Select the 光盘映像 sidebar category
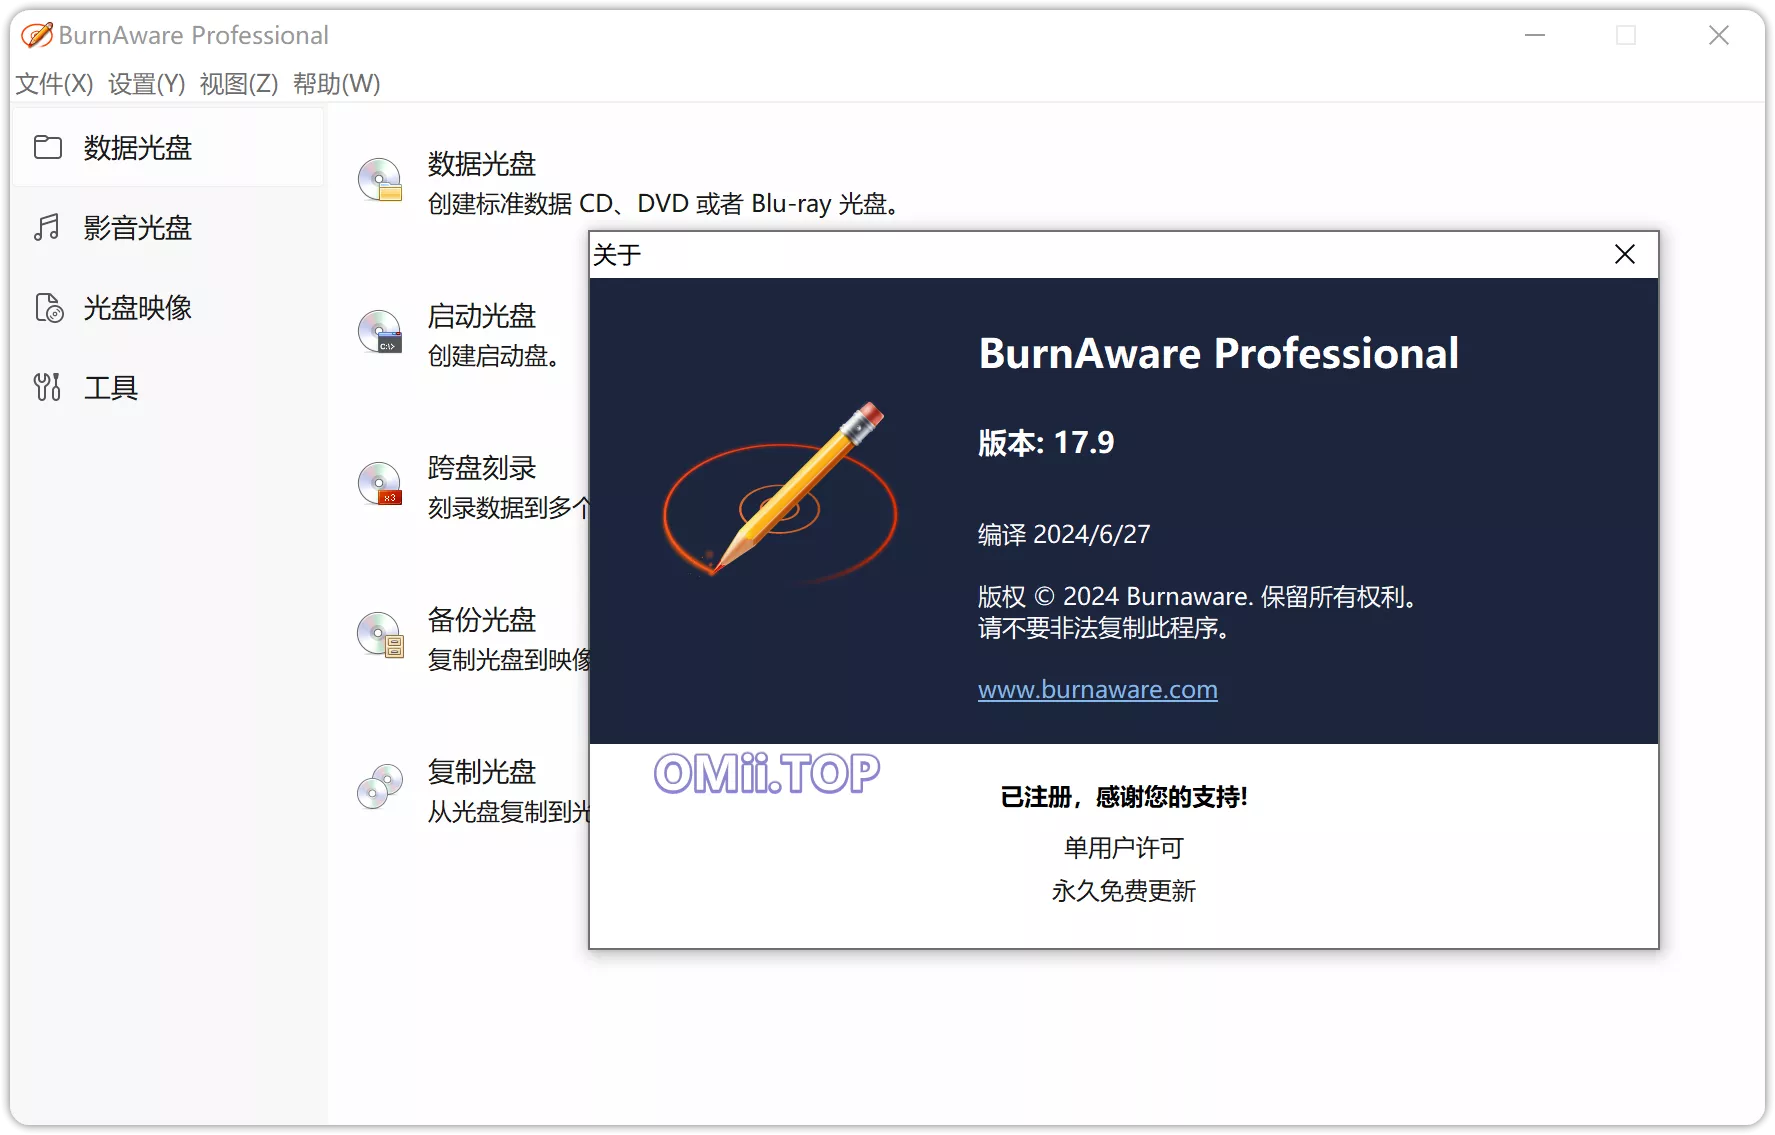The width and height of the screenshot is (1775, 1135). coord(167,308)
